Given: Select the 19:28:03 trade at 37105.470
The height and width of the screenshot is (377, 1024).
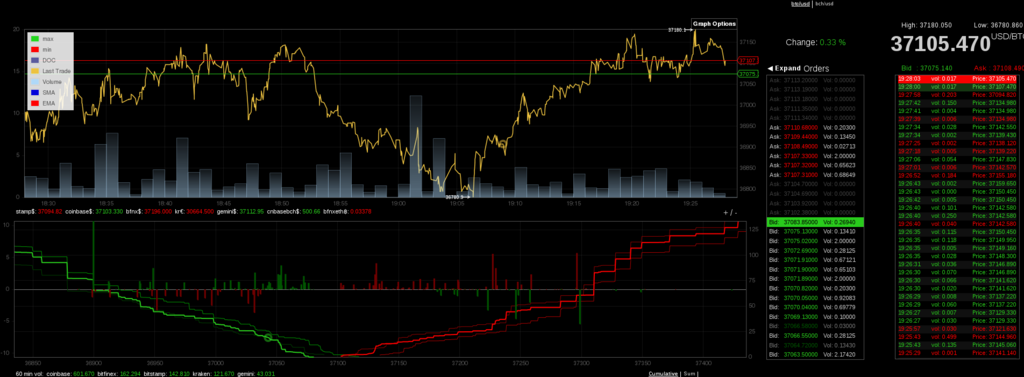Looking at the screenshot, I should coord(956,78).
